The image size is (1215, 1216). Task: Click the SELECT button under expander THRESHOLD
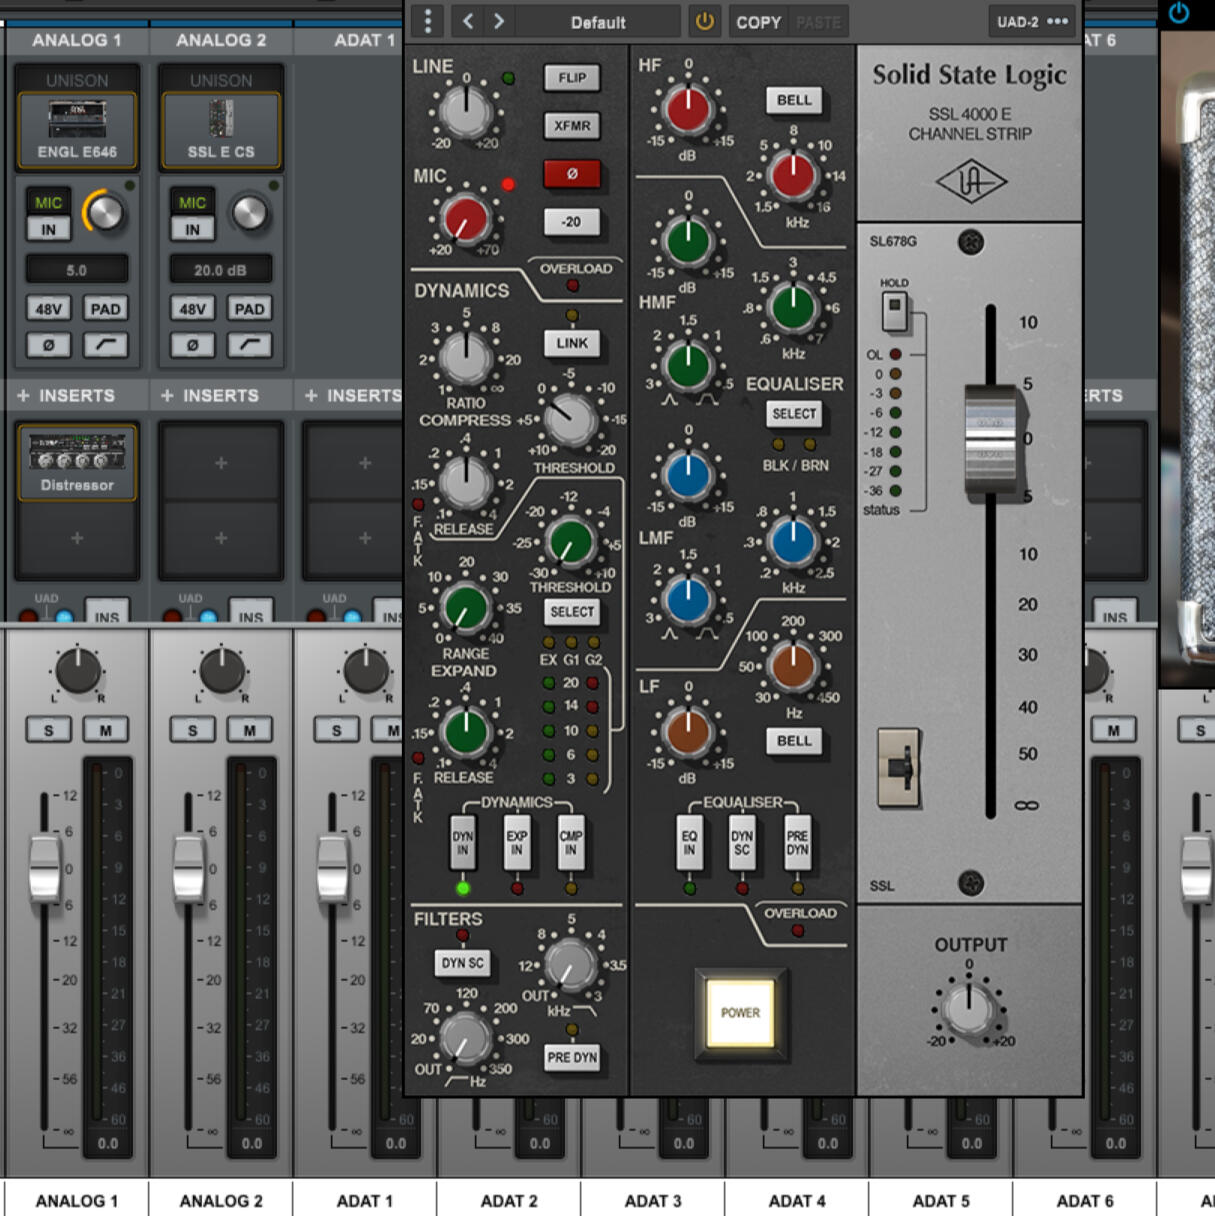572,612
